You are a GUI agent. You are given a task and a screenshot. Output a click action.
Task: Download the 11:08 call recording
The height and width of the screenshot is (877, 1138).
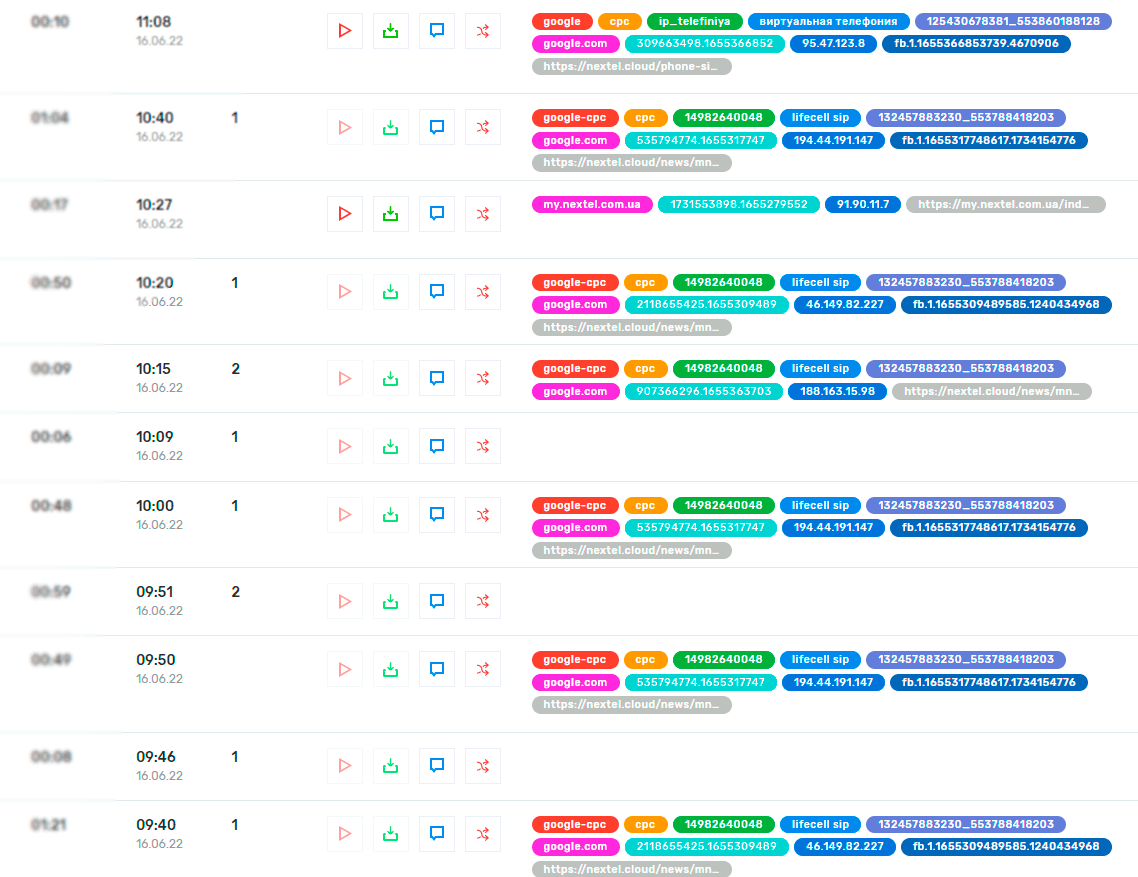pyautogui.click(x=390, y=31)
